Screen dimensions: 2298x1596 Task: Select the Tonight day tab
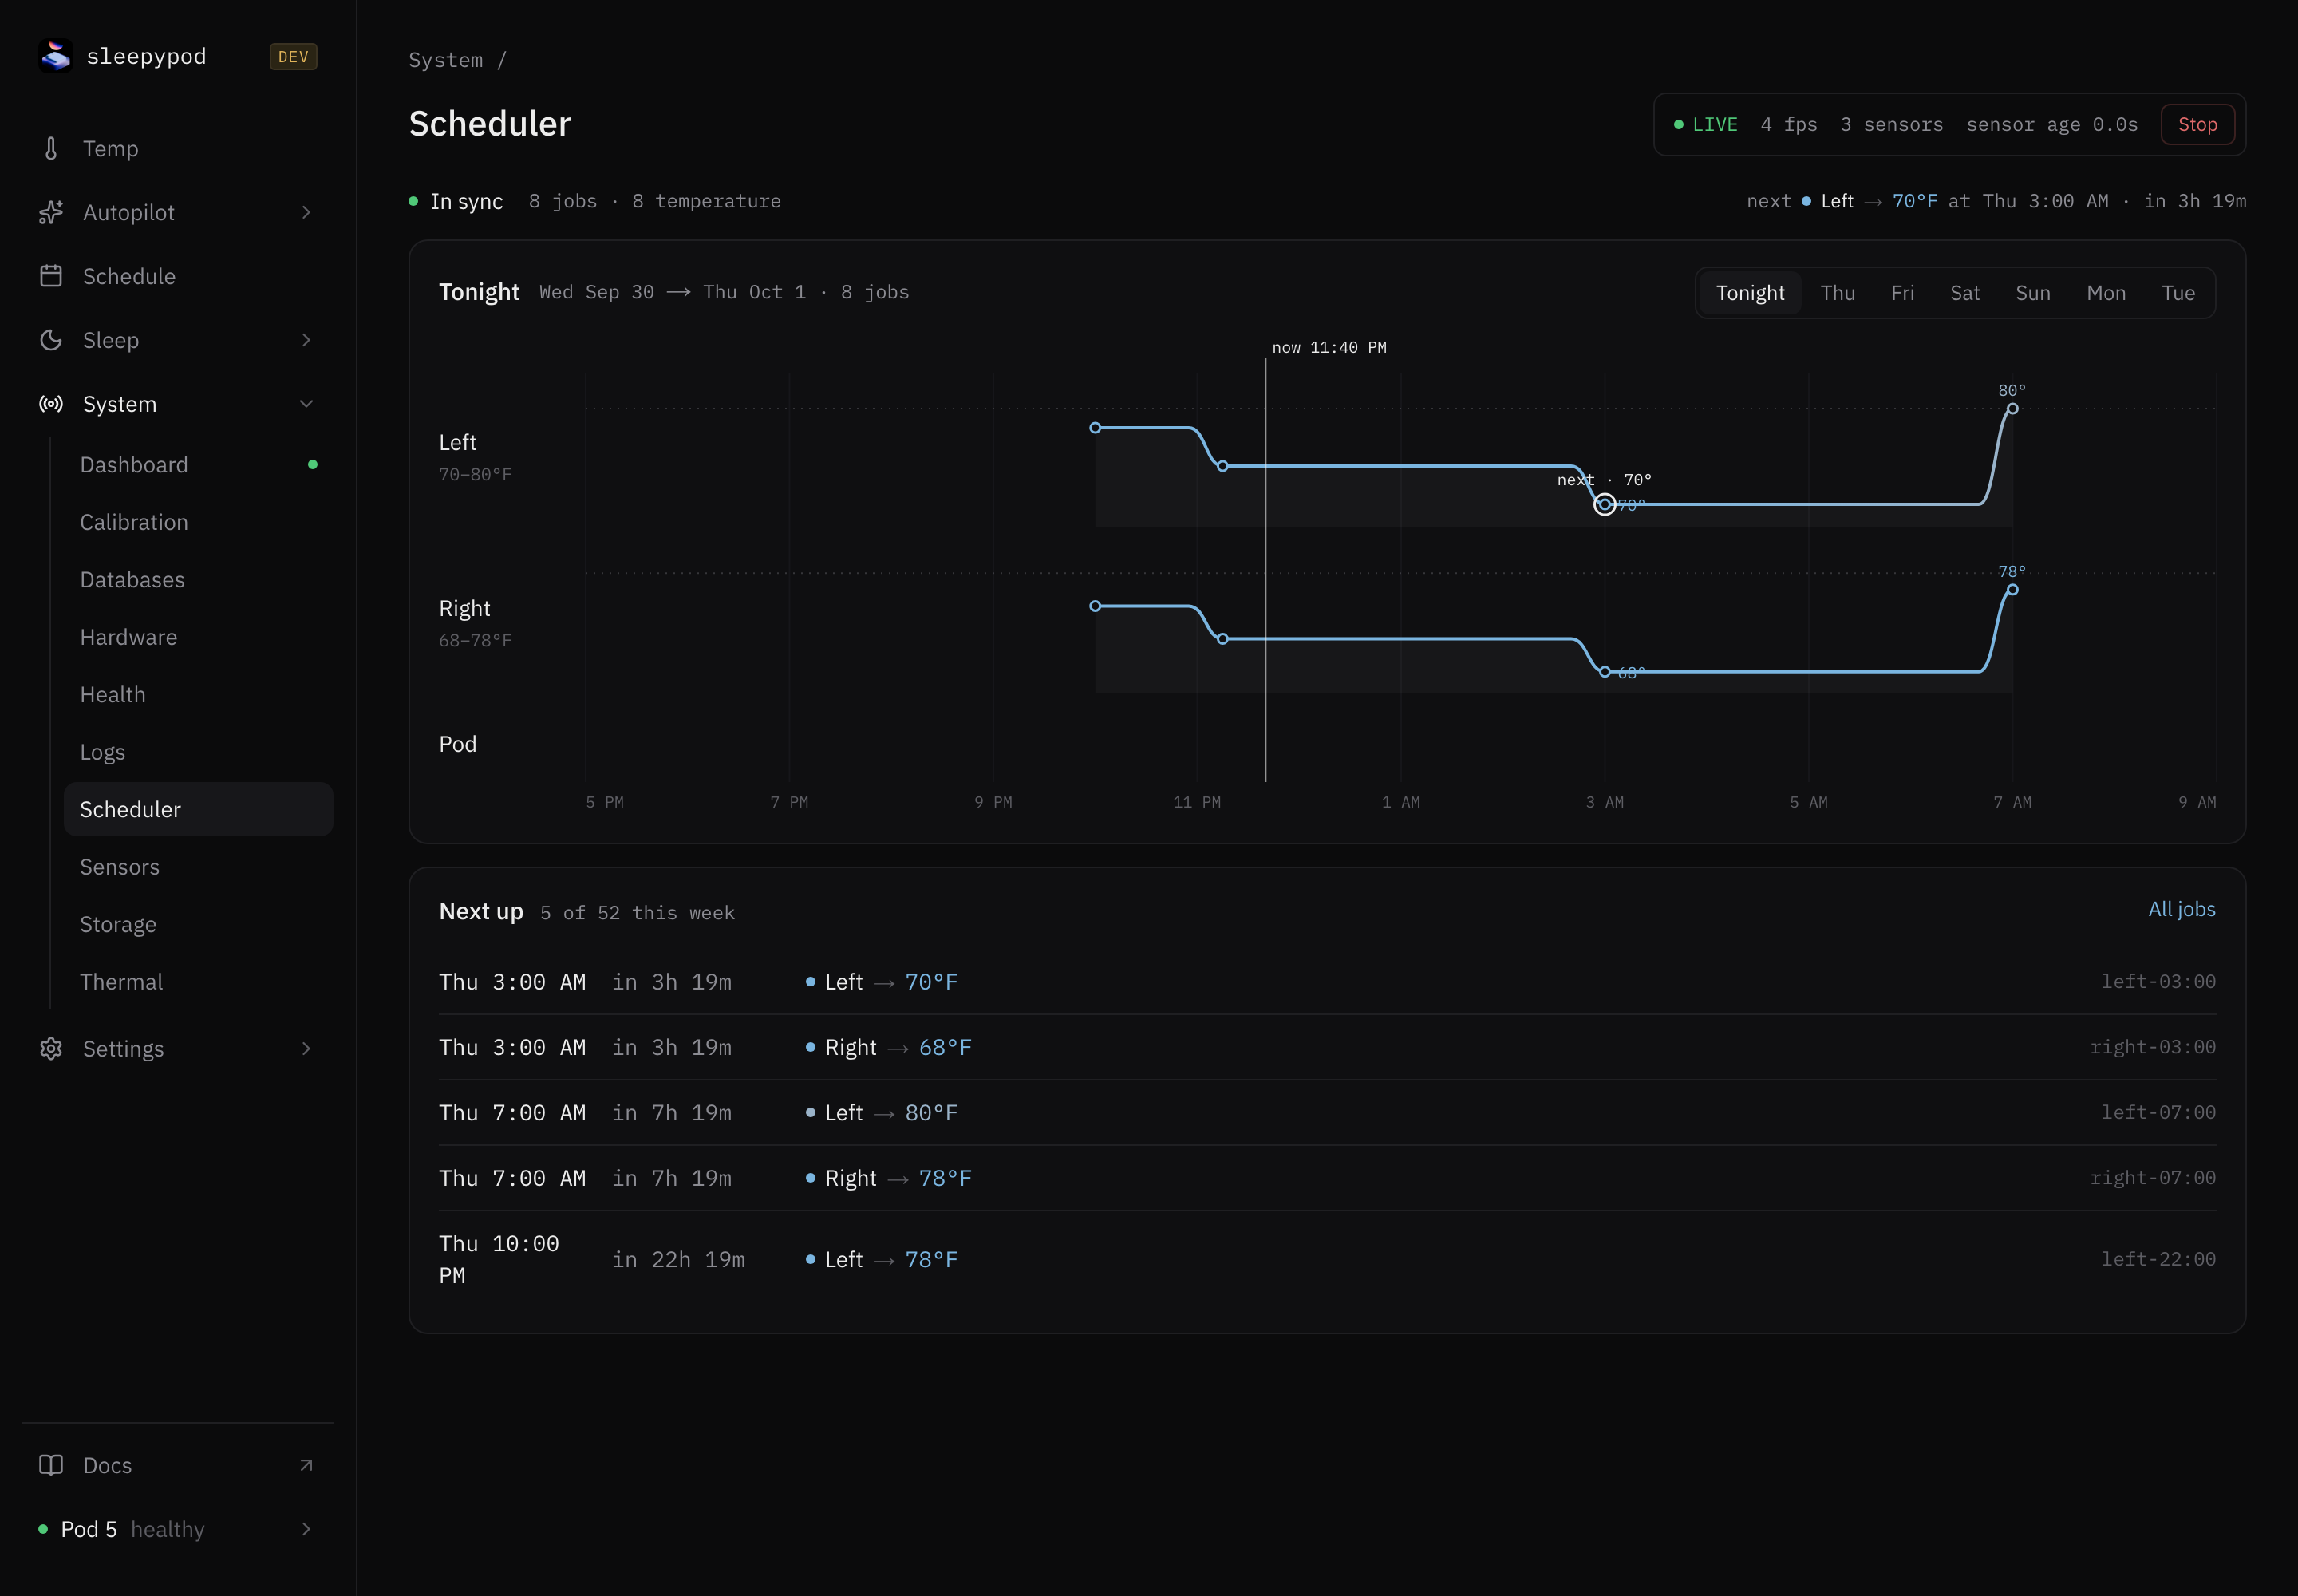point(1750,293)
